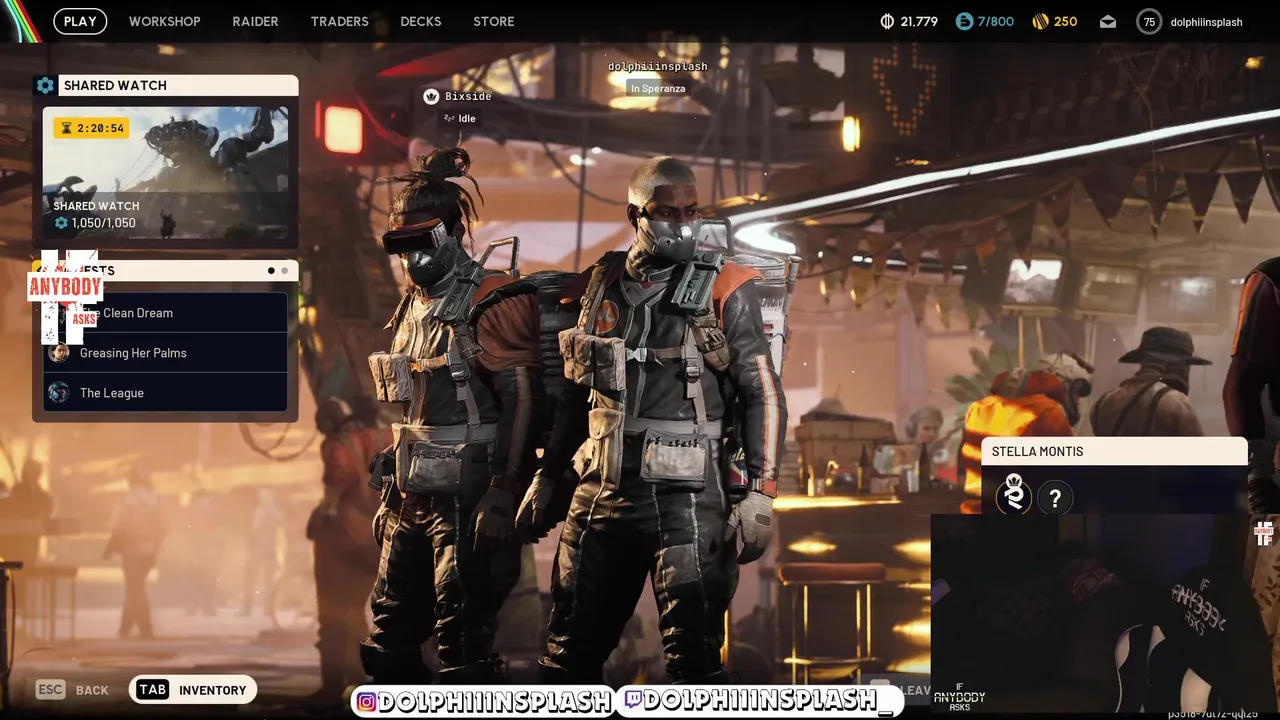Select party member name Bixside

[x=468, y=96]
